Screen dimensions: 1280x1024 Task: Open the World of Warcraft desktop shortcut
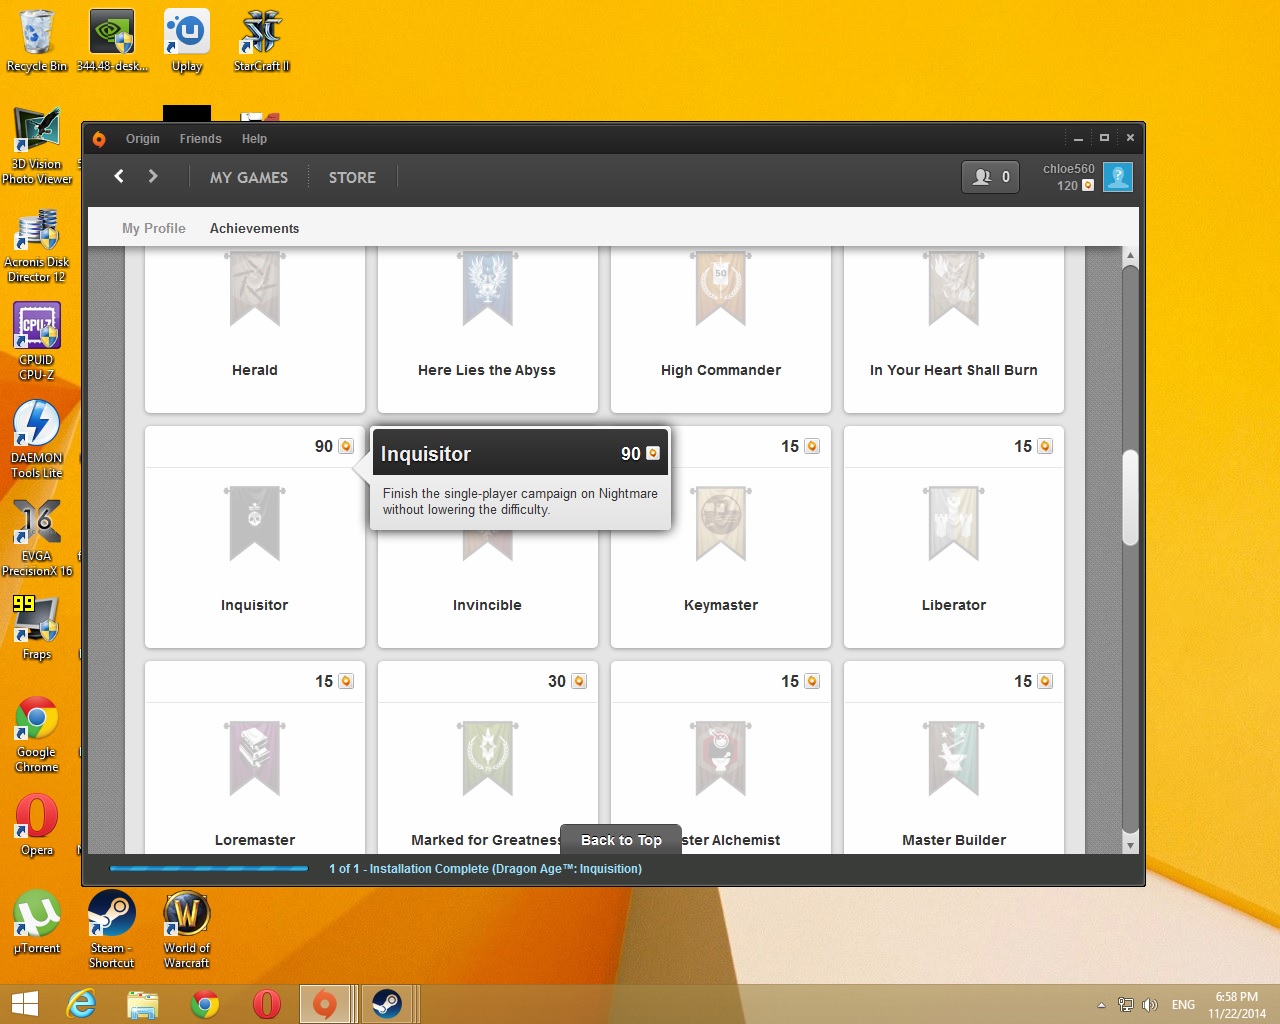pos(187,930)
